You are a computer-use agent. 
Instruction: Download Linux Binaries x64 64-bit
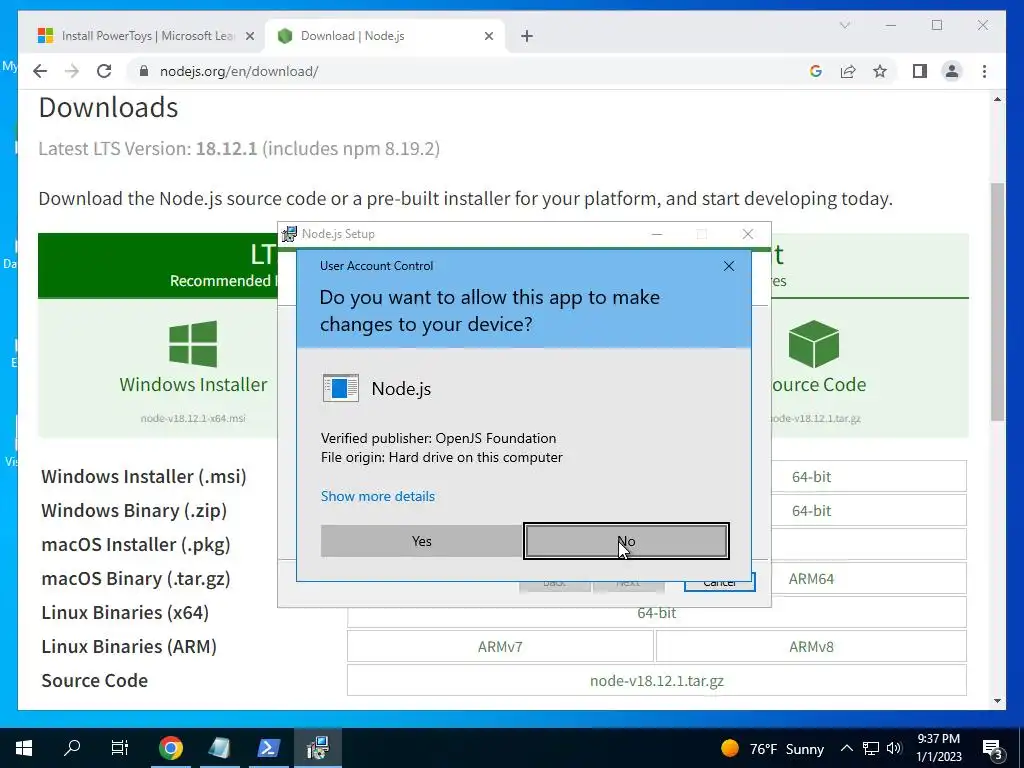pos(656,613)
